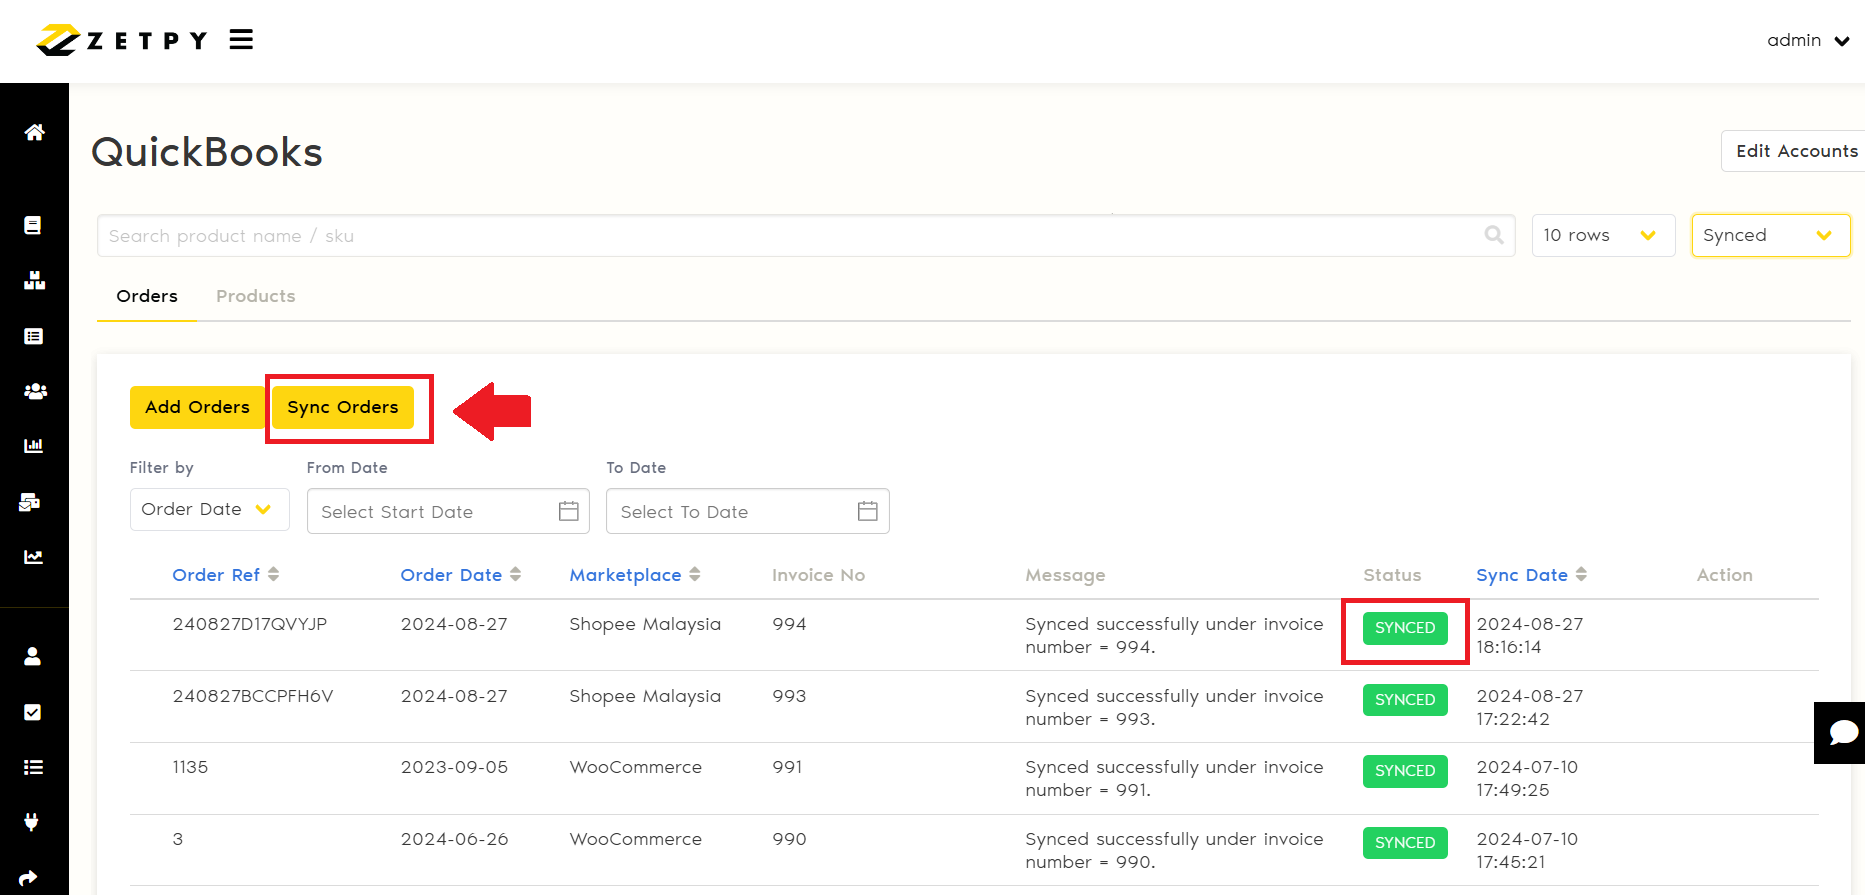Click the home icon in sidebar
This screenshot has height=895, width=1865.
point(34,132)
